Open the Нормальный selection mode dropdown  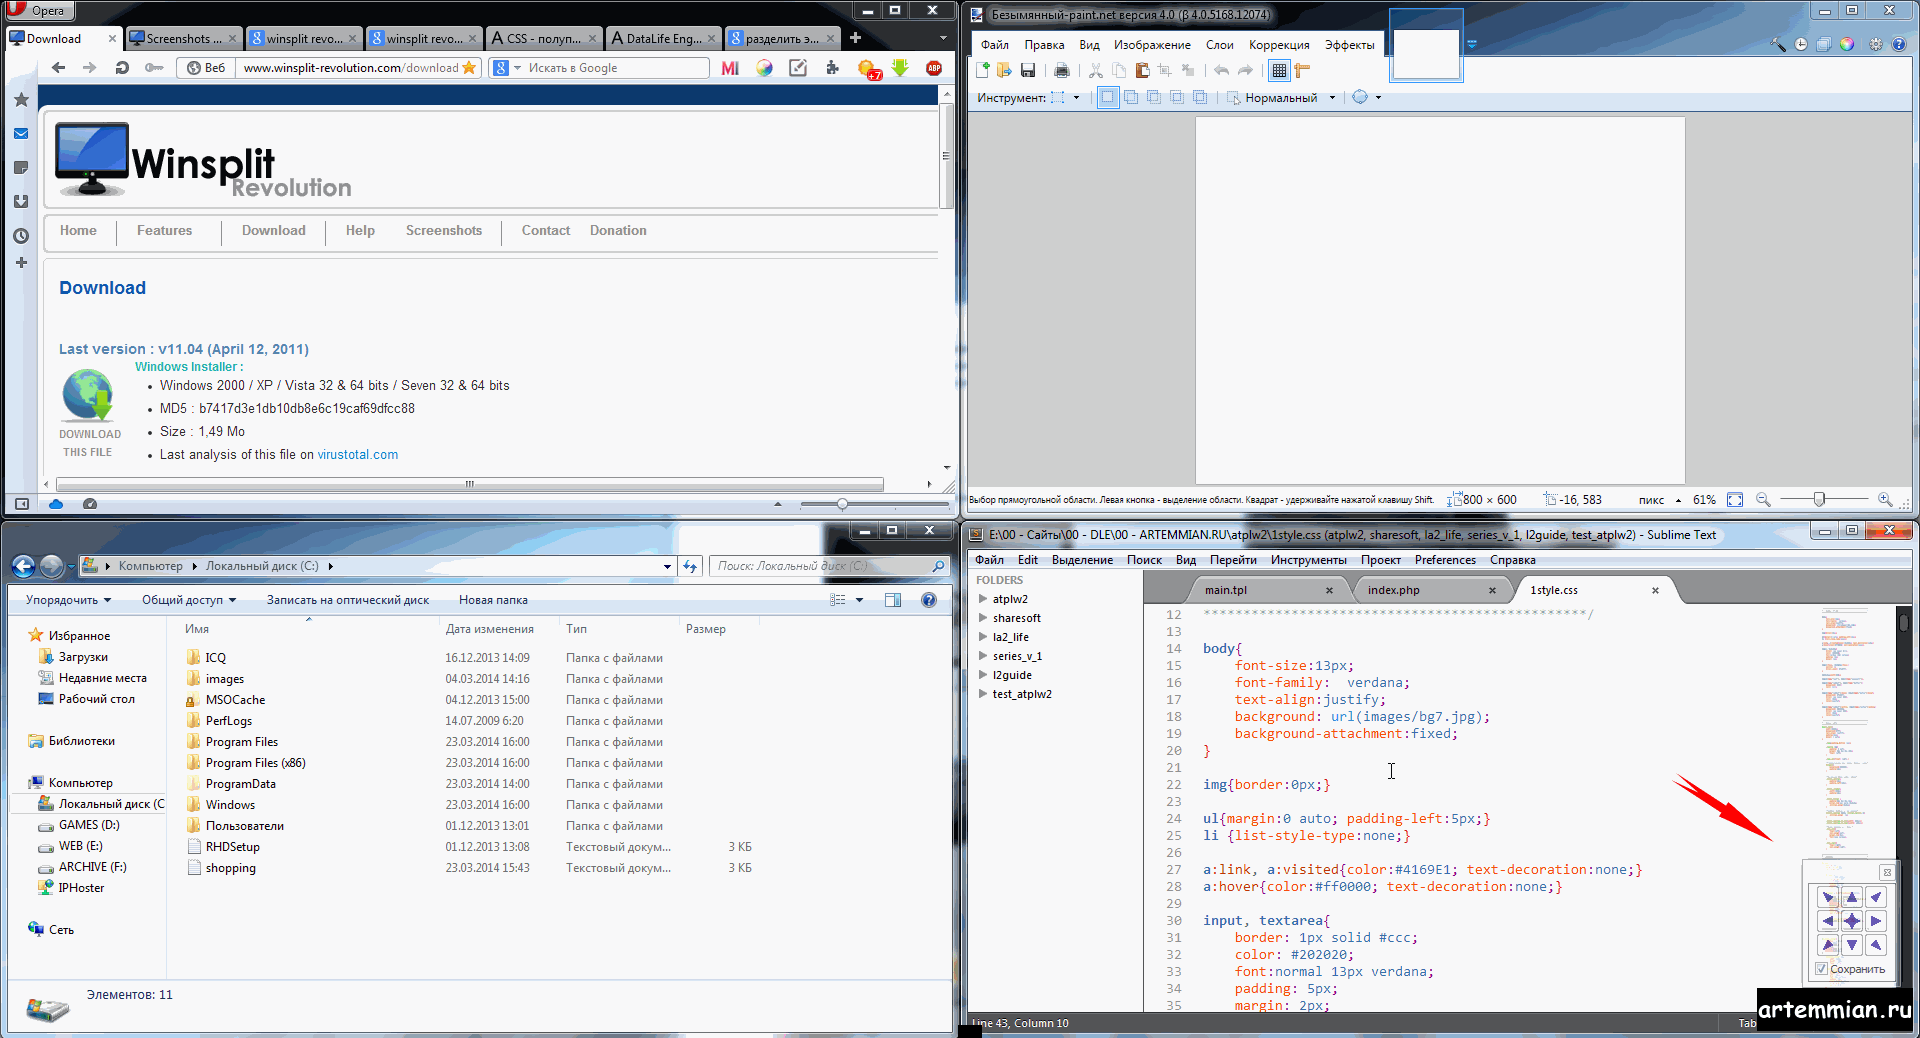click(x=1332, y=98)
